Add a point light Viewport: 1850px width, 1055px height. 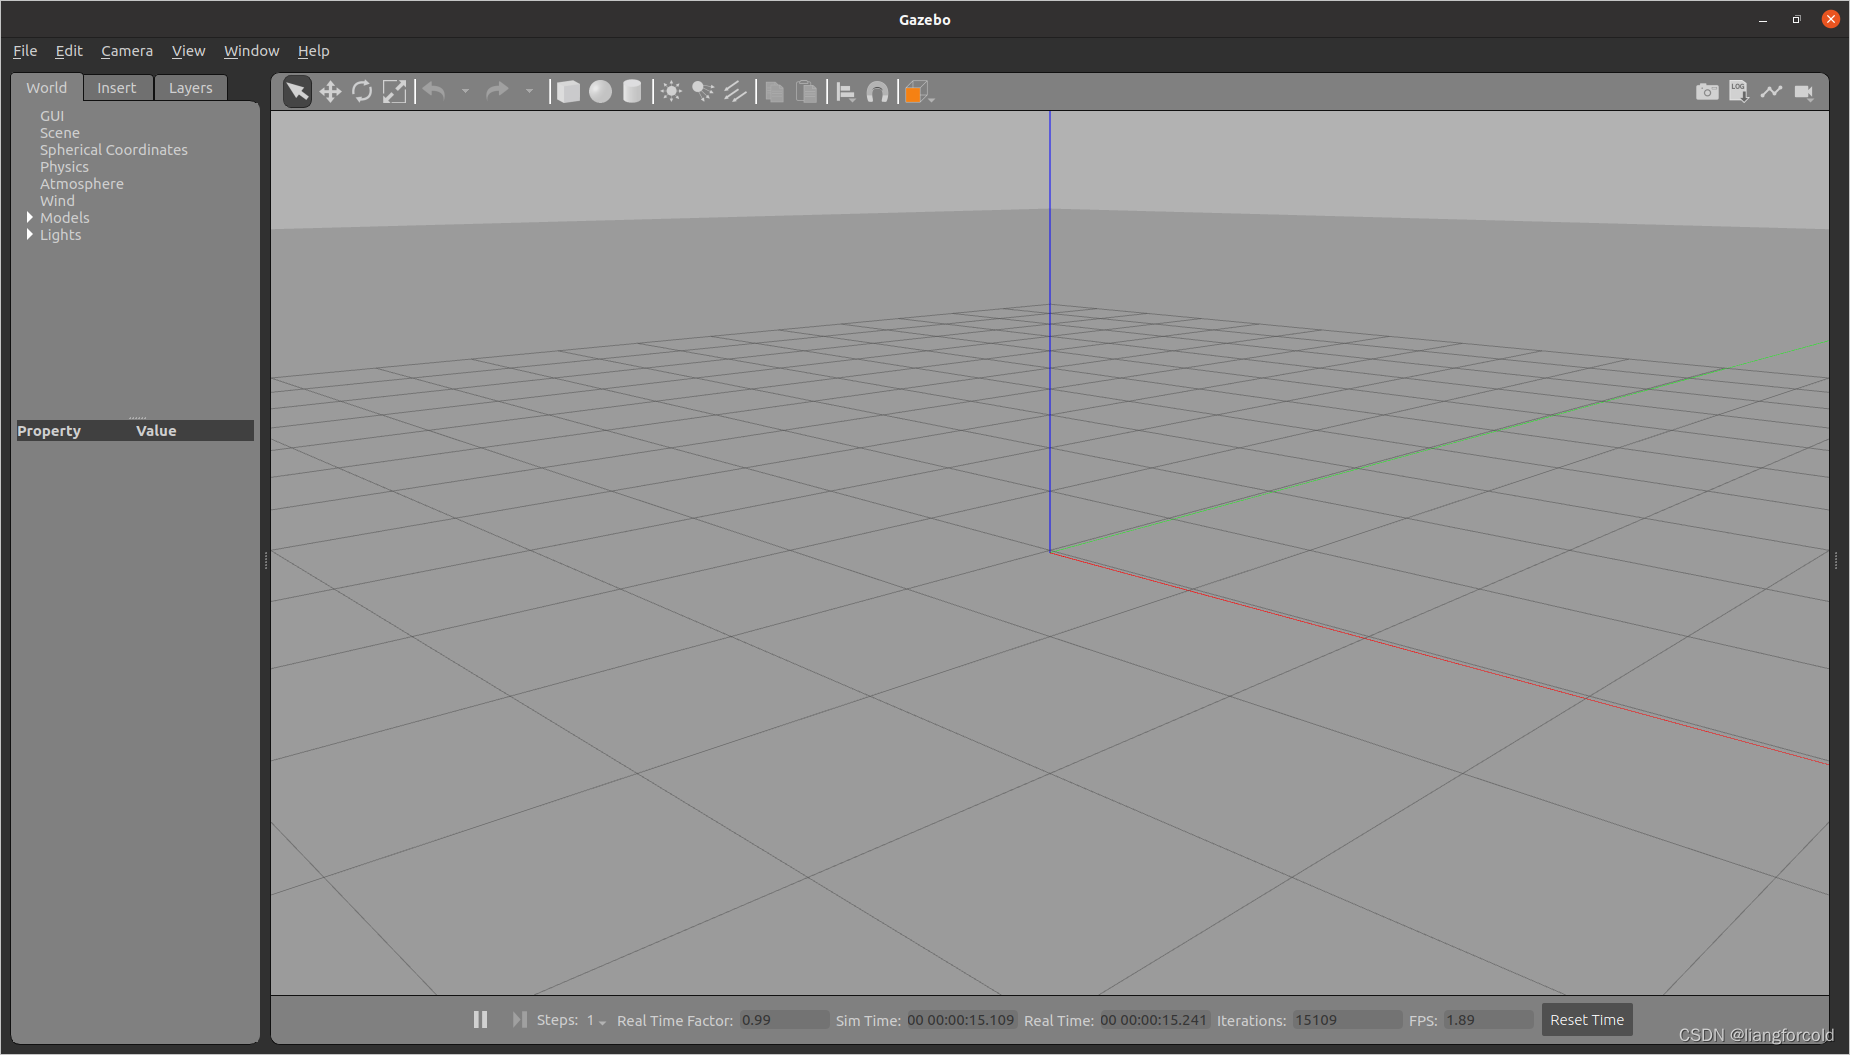click(671, 92)
